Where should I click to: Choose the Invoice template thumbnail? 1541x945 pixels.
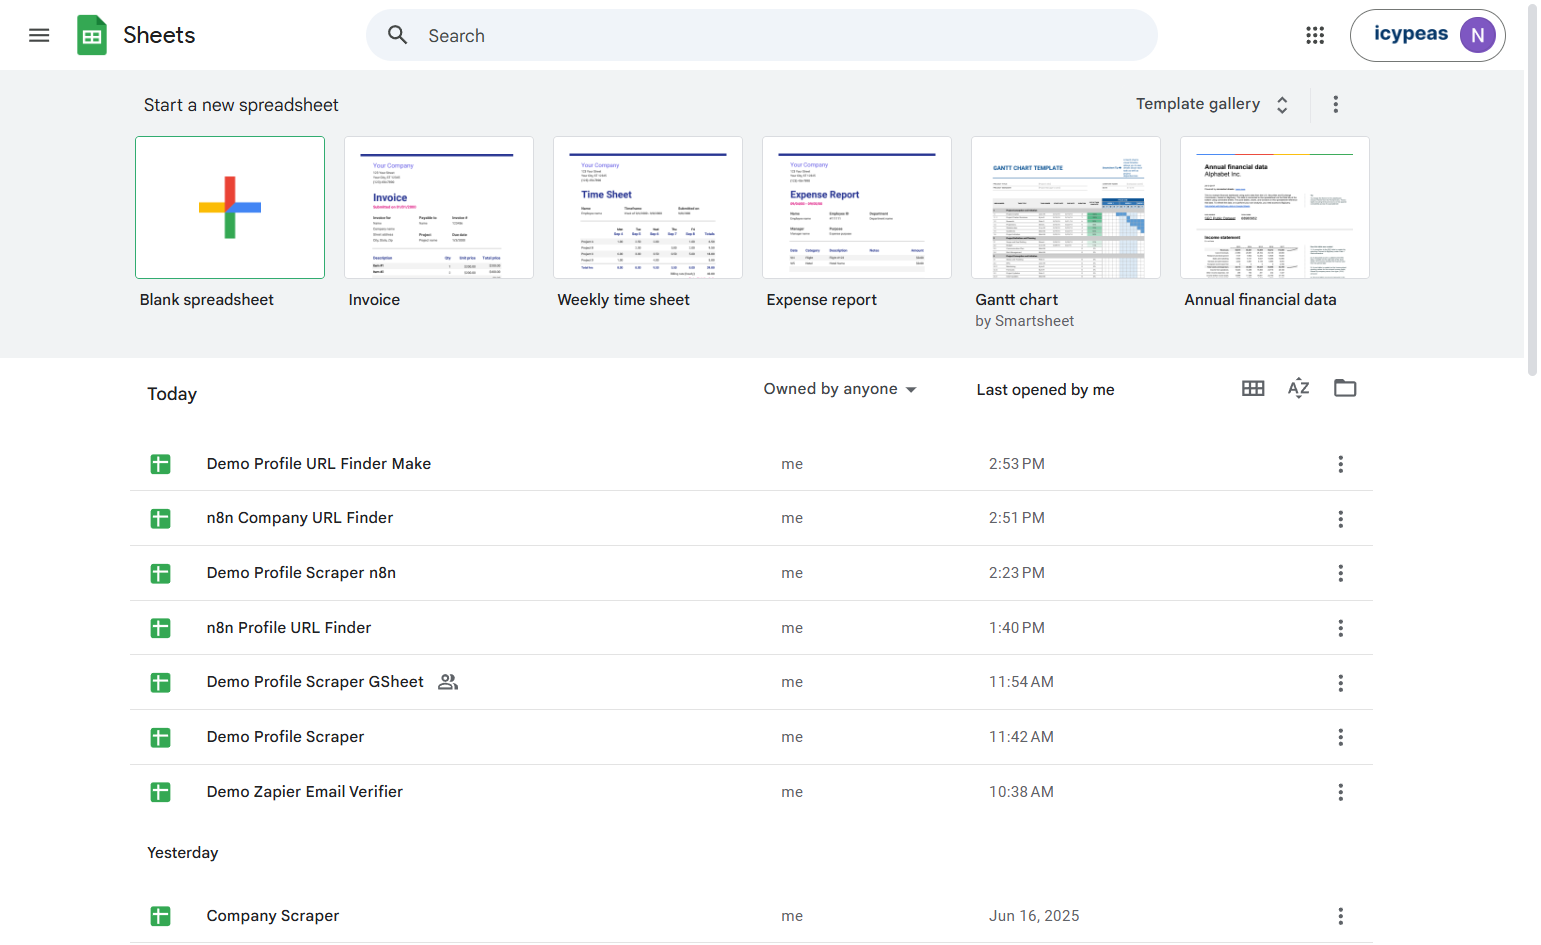[x=439, y=207]
